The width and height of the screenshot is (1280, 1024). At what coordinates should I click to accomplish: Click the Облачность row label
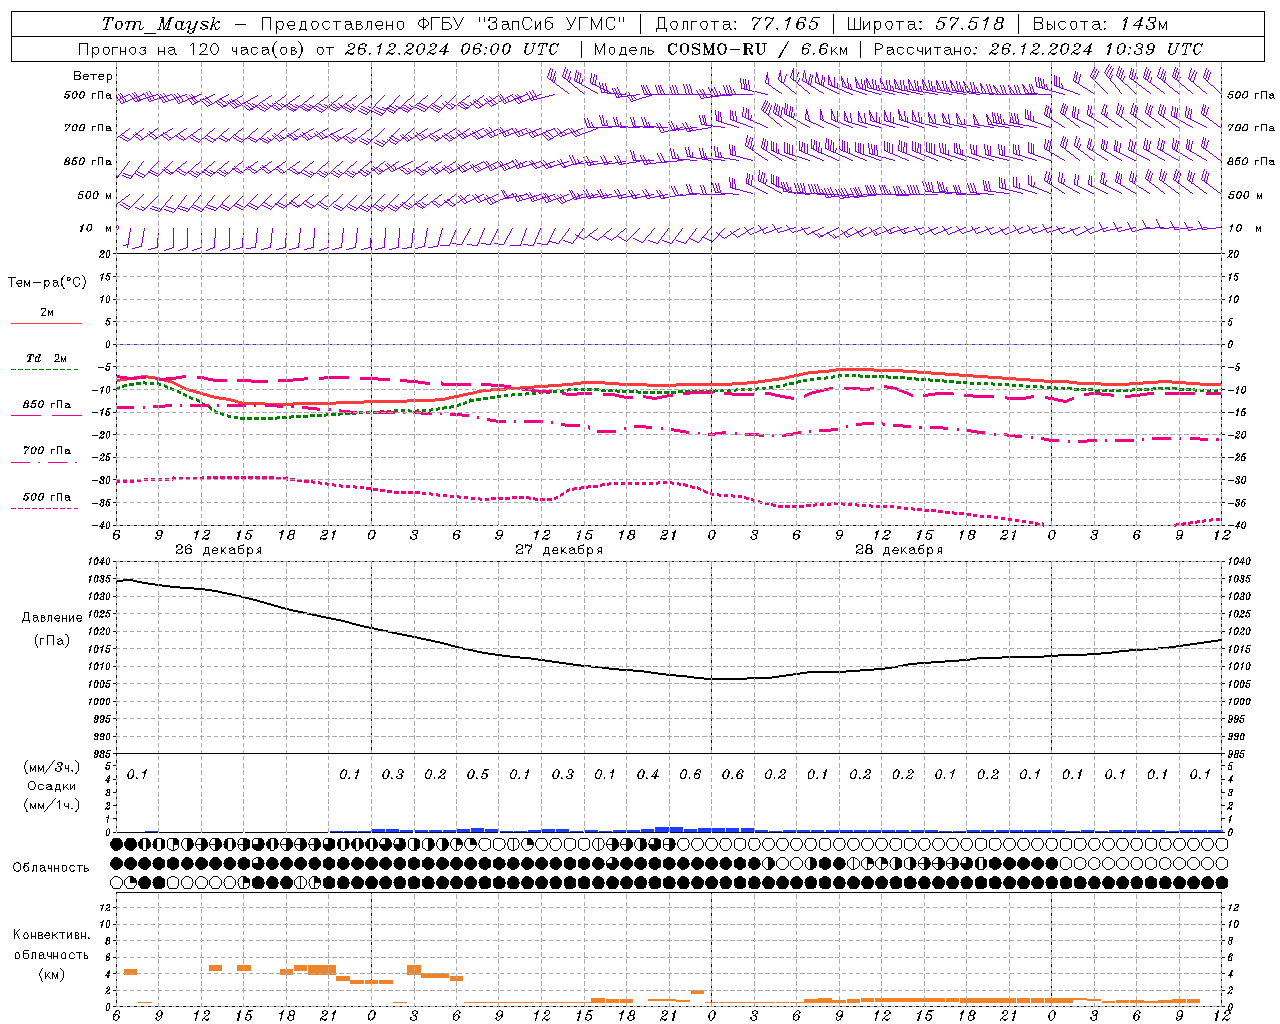(x=51, y=867)
